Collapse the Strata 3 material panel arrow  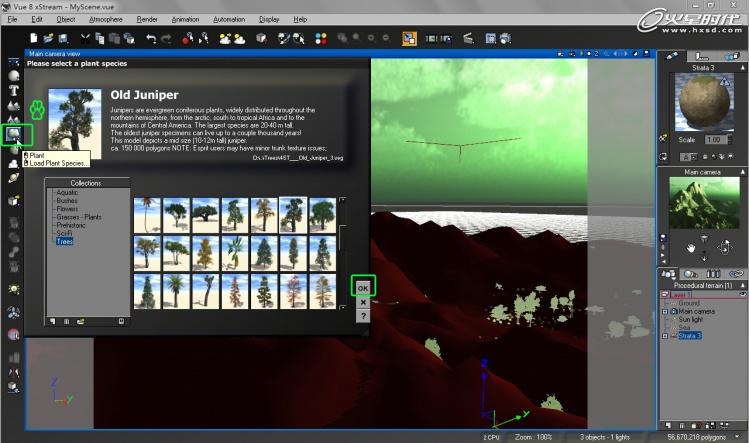(743, 68)
